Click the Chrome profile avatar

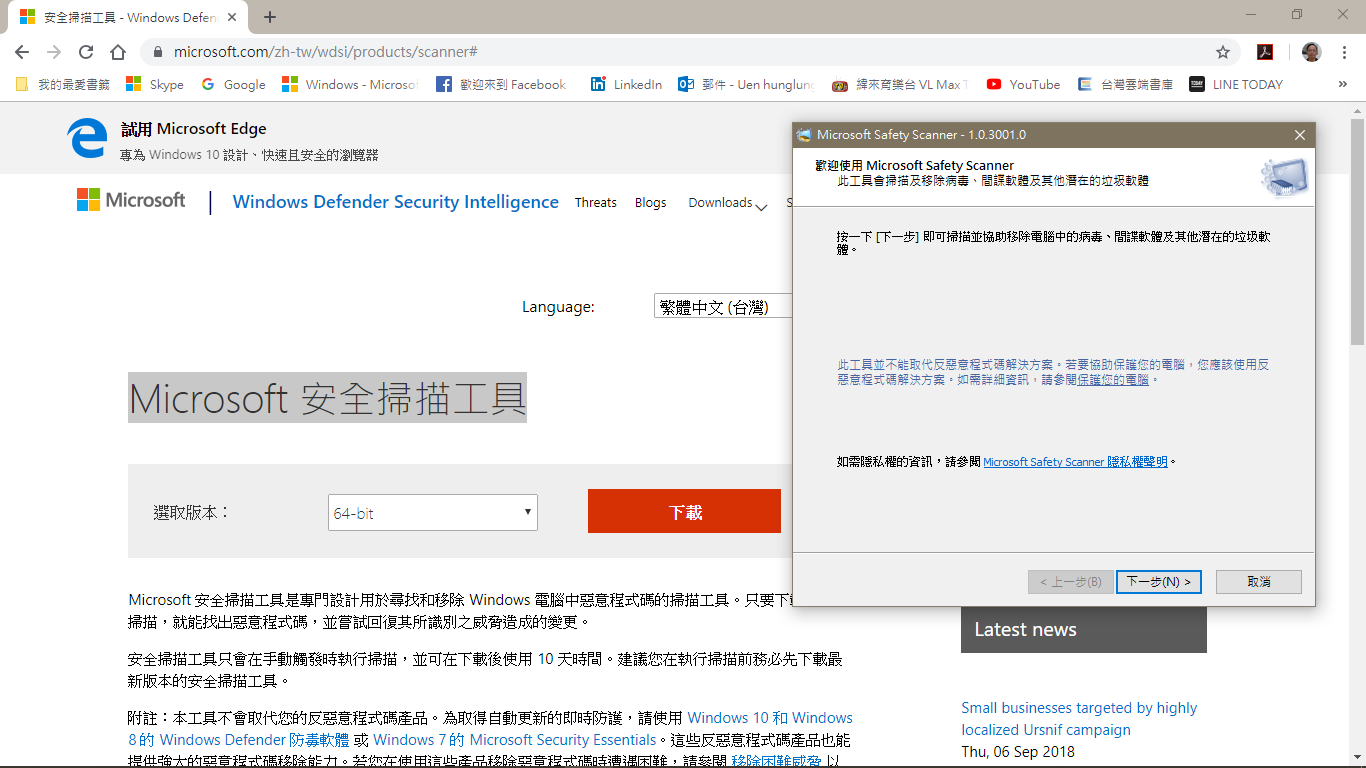(x=1310, y=51)
